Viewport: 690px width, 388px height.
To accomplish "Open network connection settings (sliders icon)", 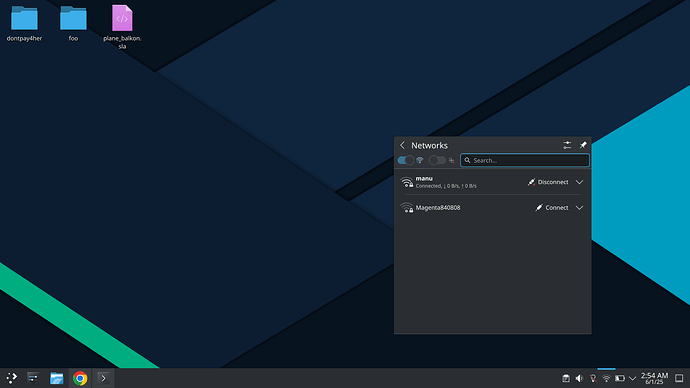I will [x=567, y=145].
